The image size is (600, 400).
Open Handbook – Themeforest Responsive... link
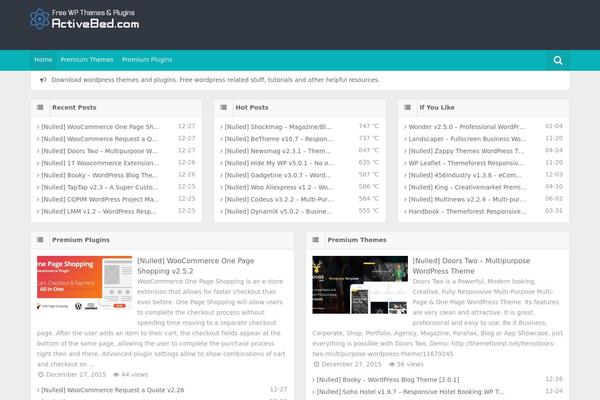pyautogui.click(x=467, y=212)
